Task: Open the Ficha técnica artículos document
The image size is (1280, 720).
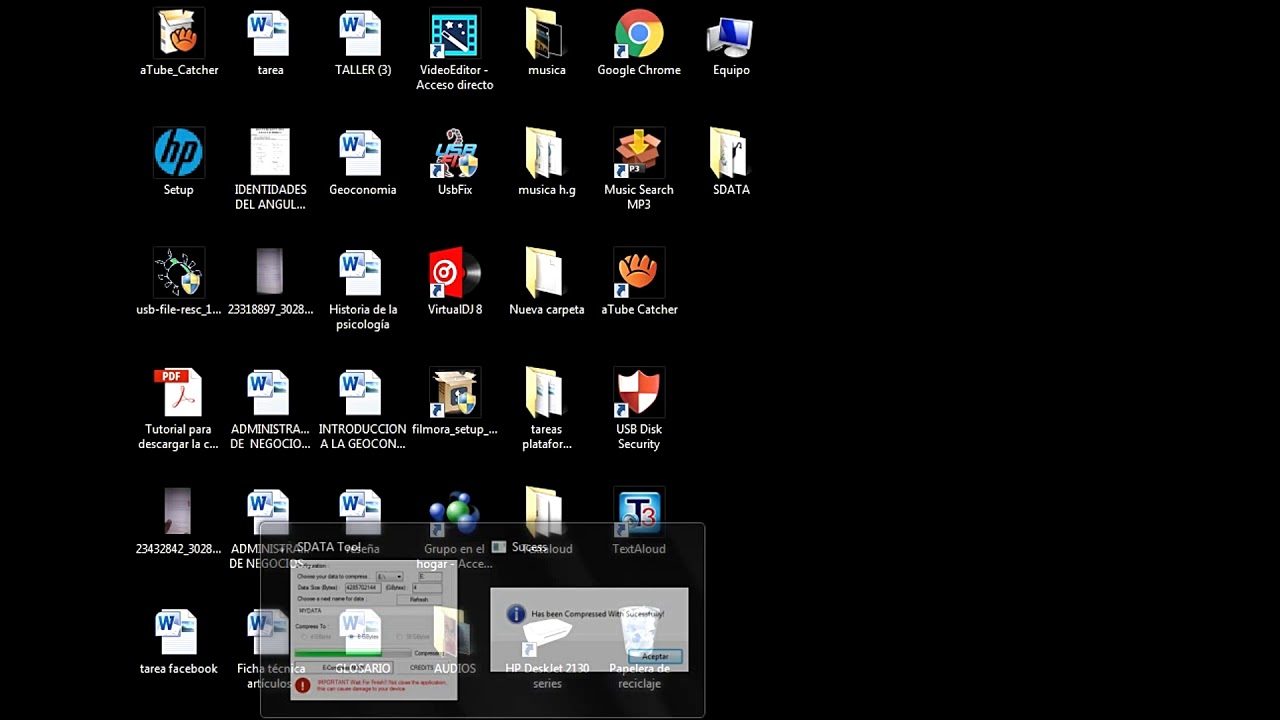Action: click(x=270, y=648)
